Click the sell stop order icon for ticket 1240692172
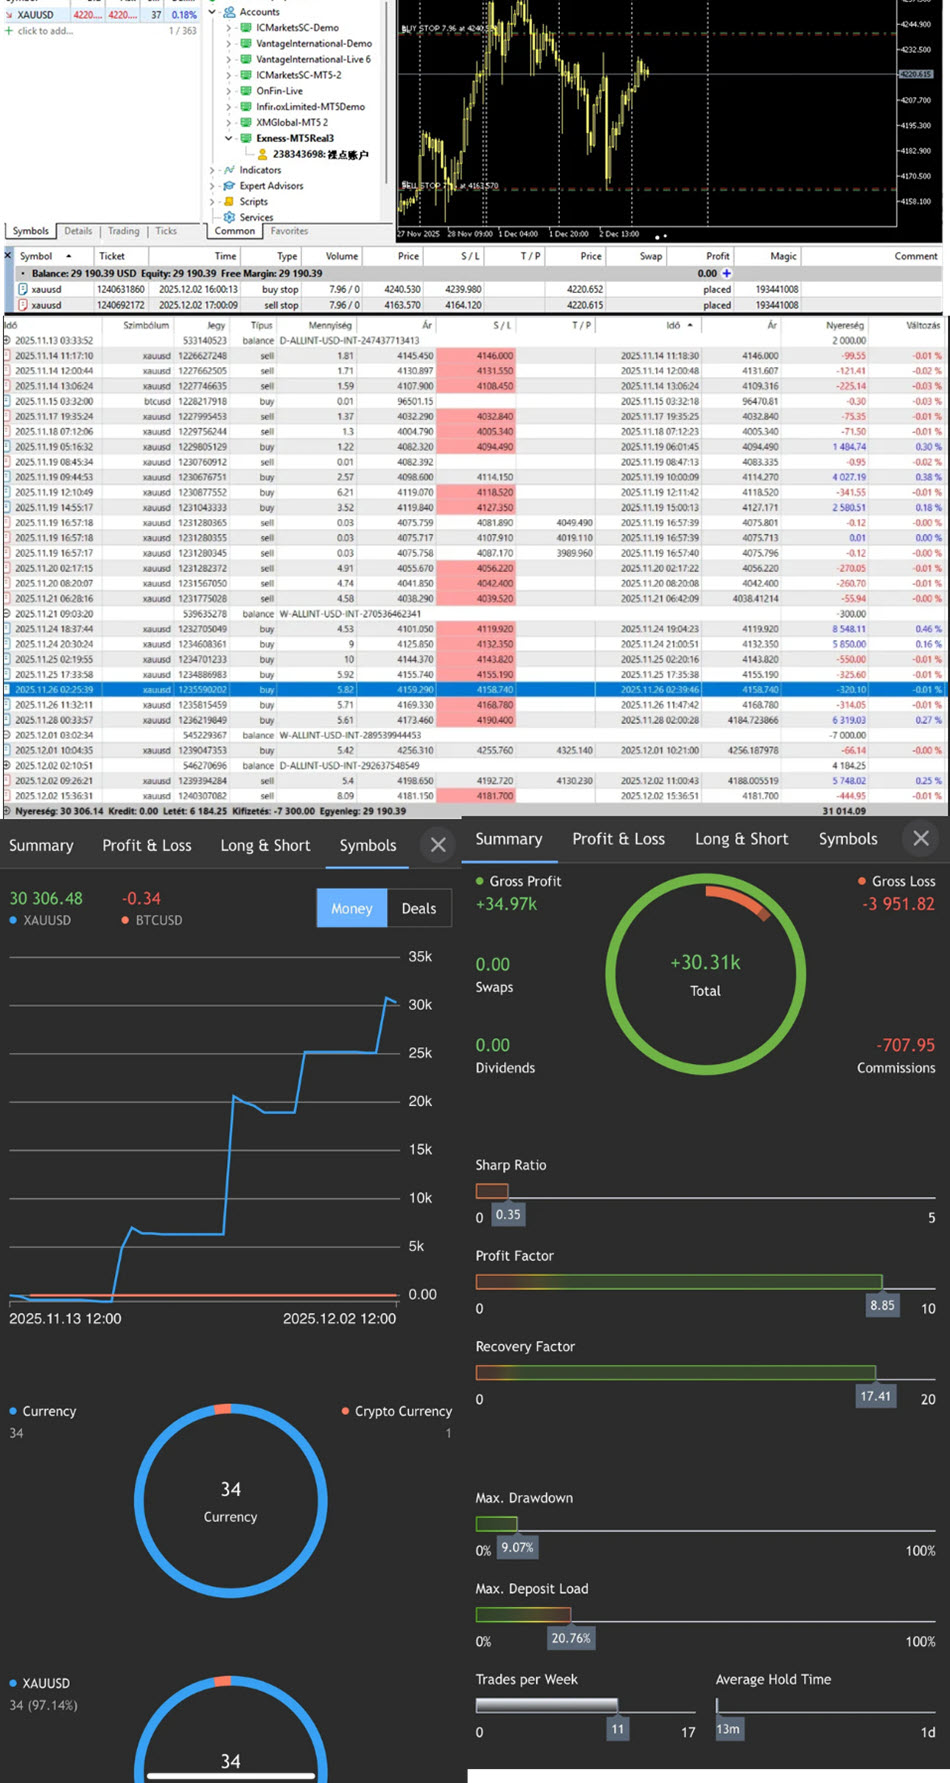 click(x=23, y=305)
